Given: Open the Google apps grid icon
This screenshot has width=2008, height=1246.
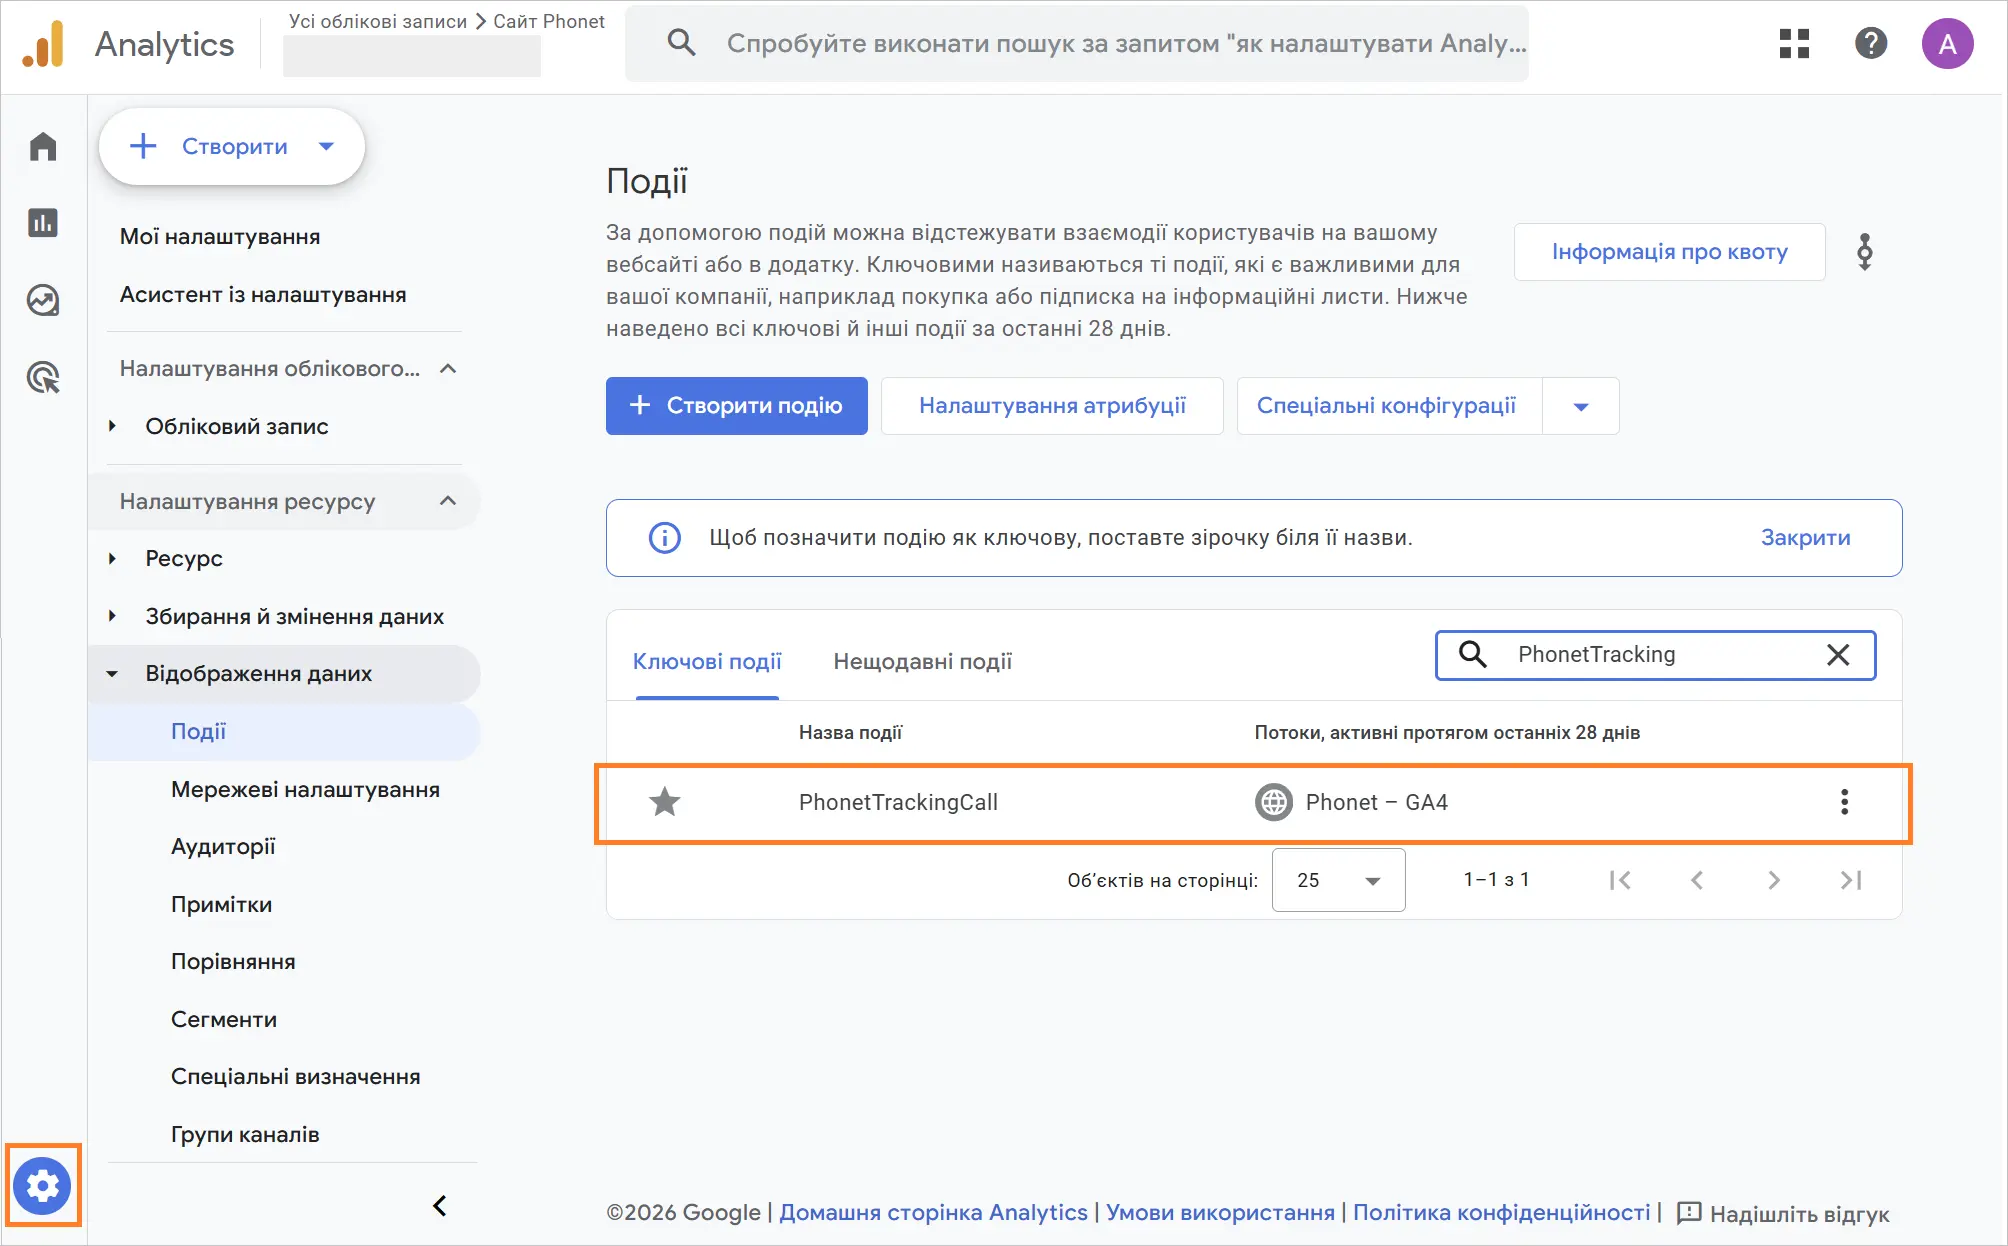Looking at the screenshot, I should point(1794,44).
